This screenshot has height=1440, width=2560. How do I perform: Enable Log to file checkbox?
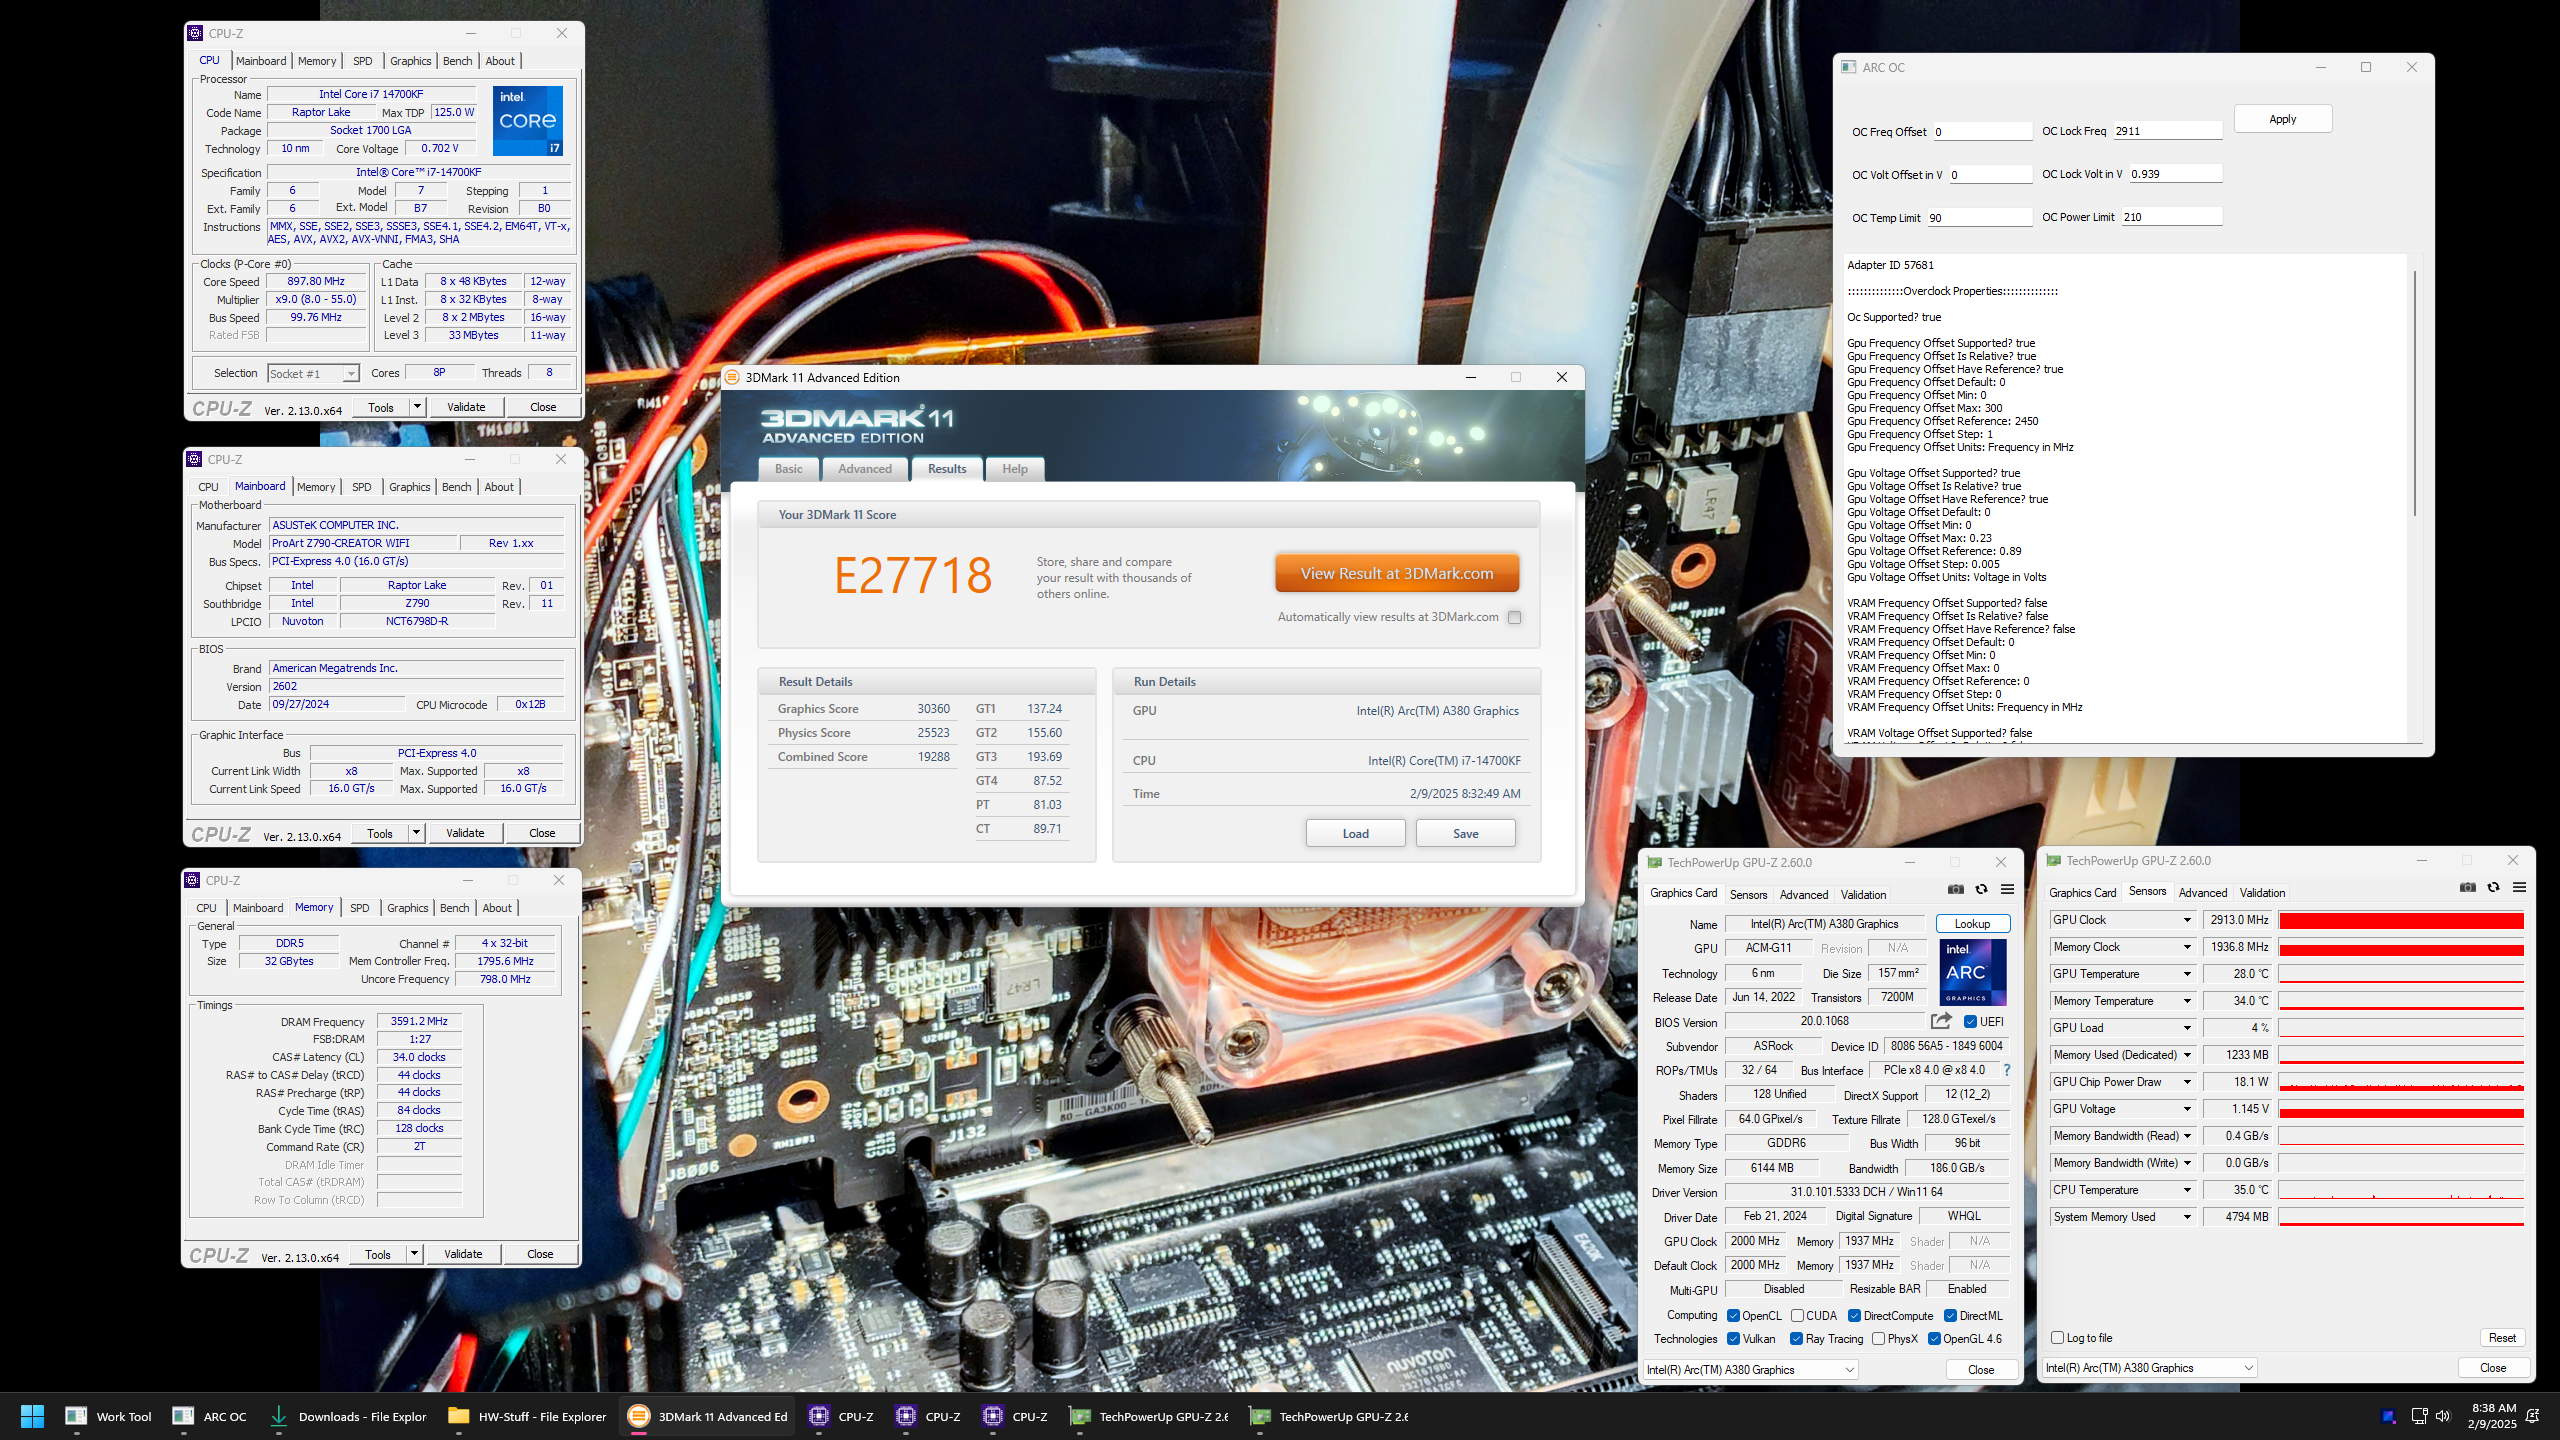pyautogui.click(x=2057, y=1337)
